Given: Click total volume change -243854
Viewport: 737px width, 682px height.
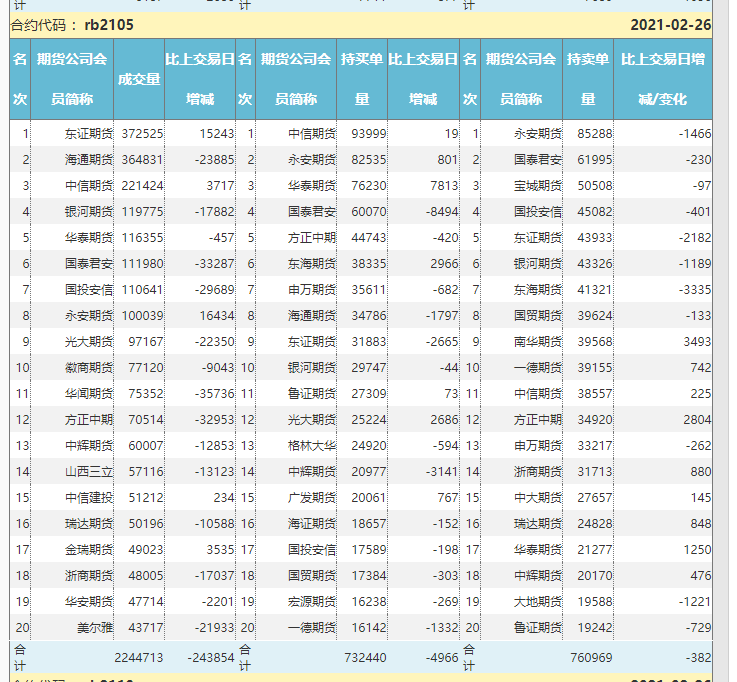Looking at the screenshot, I should coord(211,658).
